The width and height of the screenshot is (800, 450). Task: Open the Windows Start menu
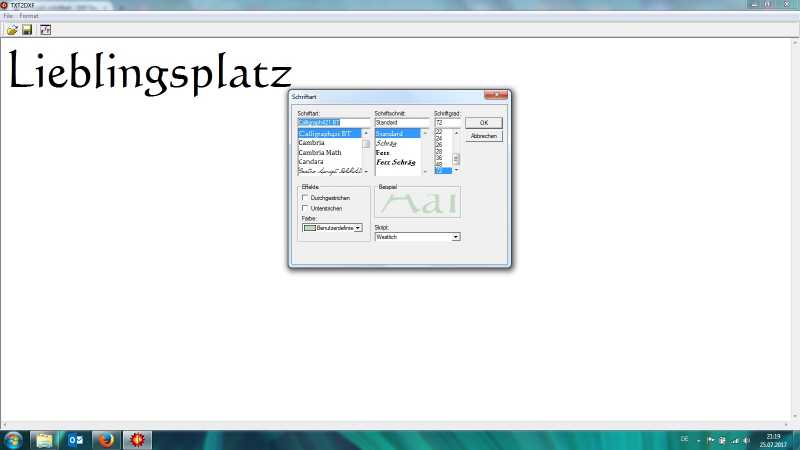coord(14,439)
